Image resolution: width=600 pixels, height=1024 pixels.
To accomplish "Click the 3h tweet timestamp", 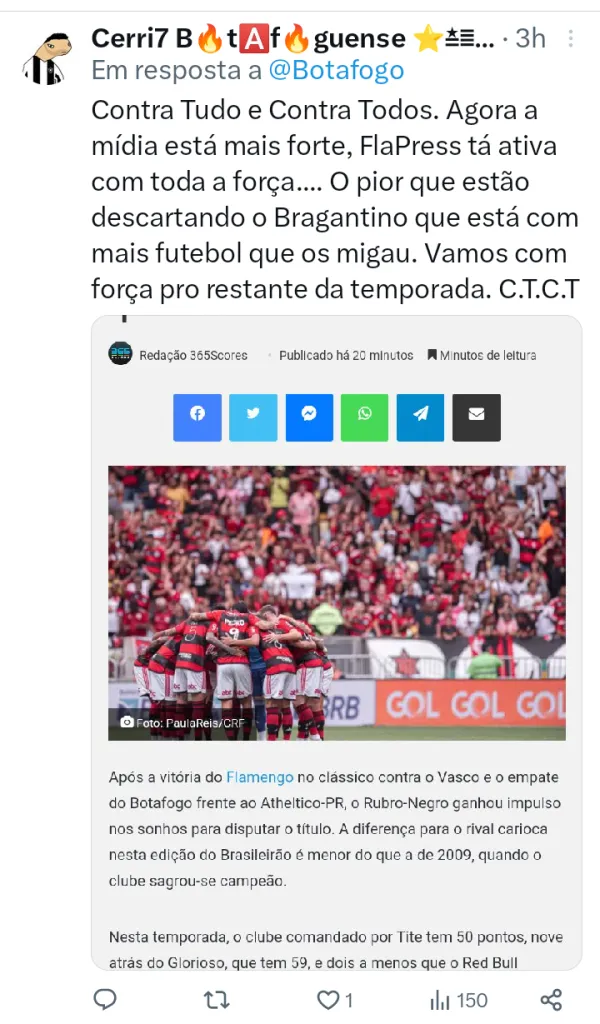I will tap(530, 39).
